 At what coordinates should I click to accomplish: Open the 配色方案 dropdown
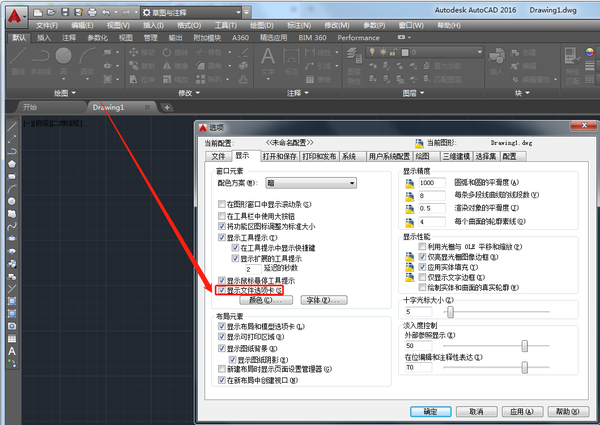point(310,183)
